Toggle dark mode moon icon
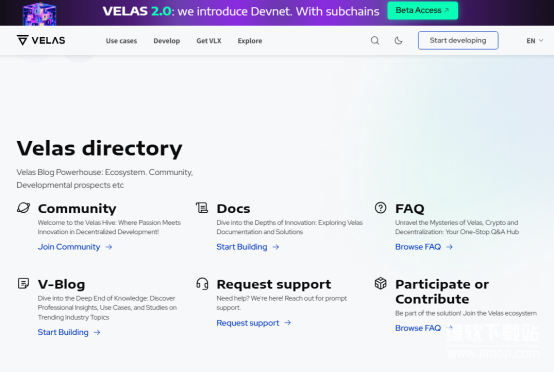The height and width of the screenshot is (373, 554). (398, 41)
